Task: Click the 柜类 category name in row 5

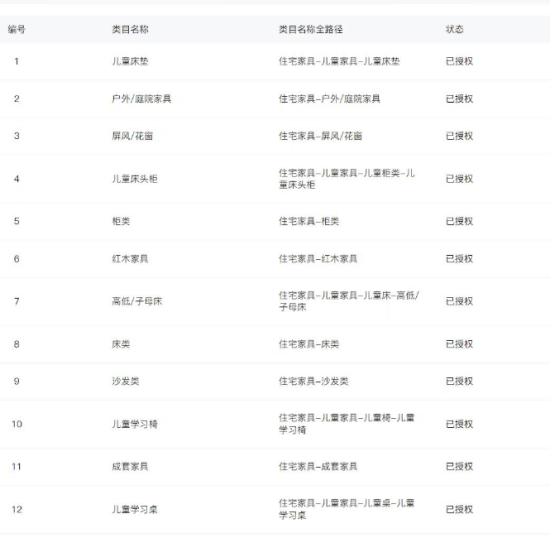Action: click(121, 221)
